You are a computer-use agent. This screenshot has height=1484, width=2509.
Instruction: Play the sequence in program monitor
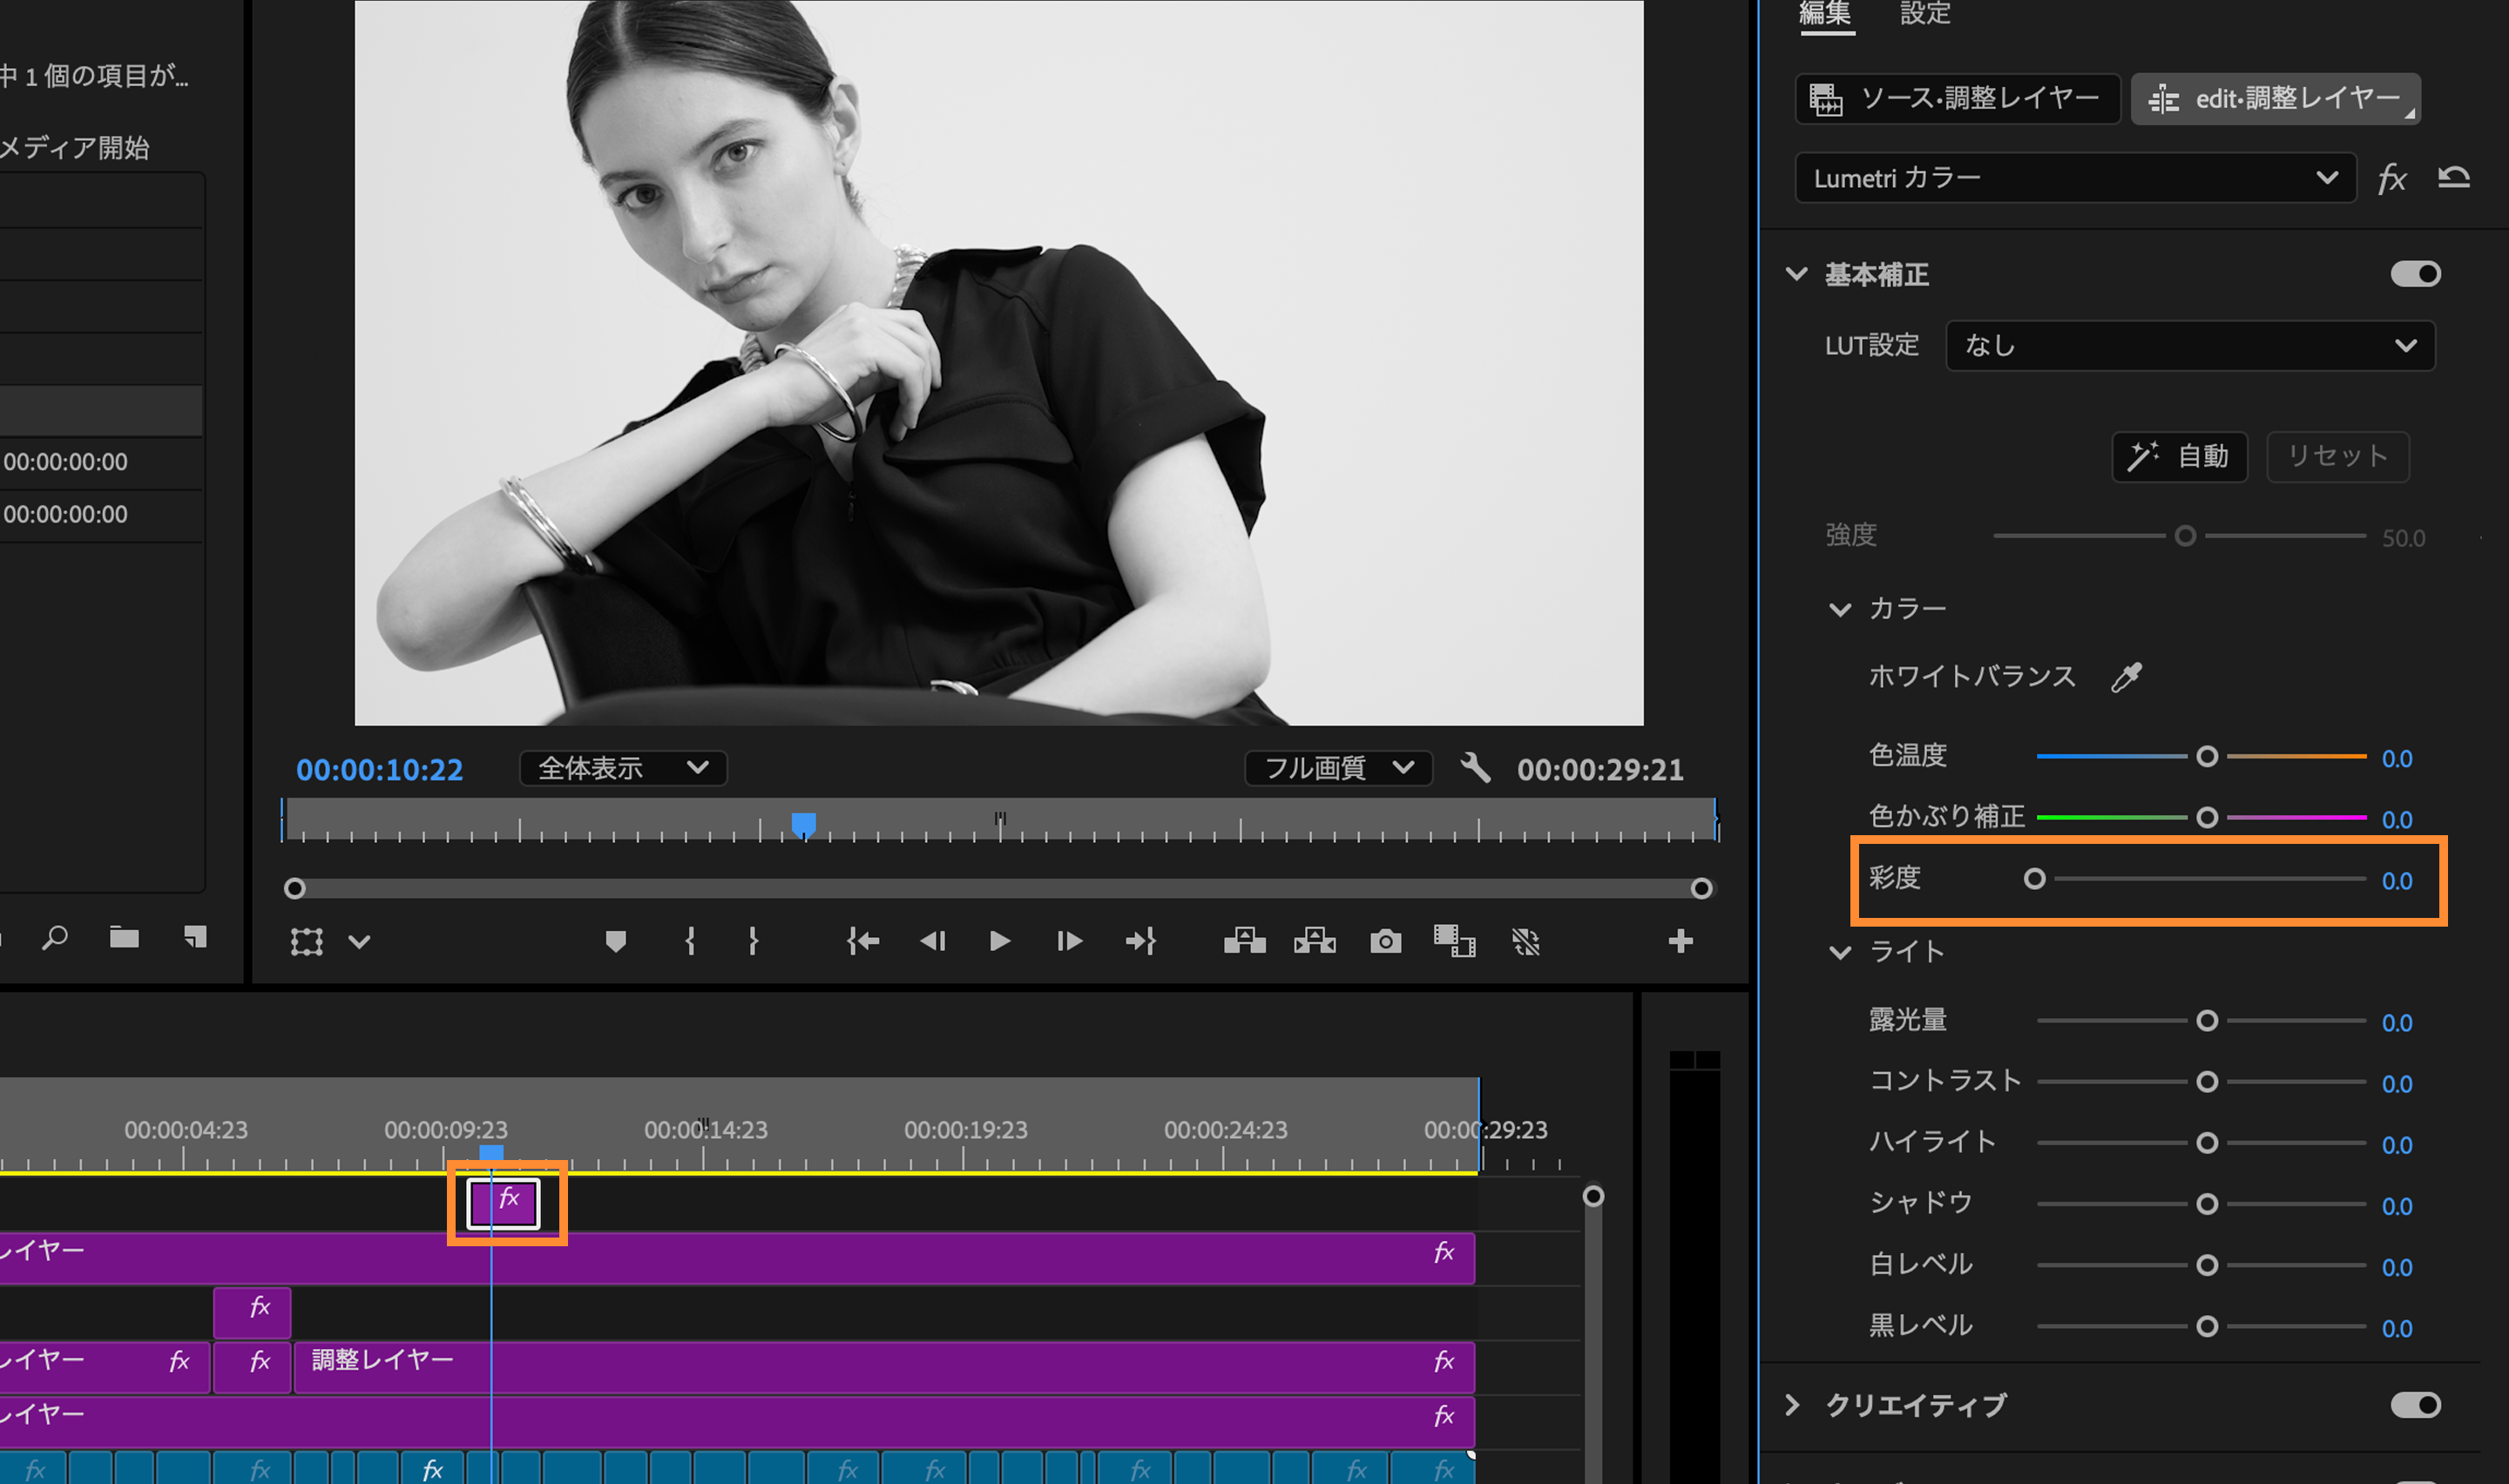point(999,941)
